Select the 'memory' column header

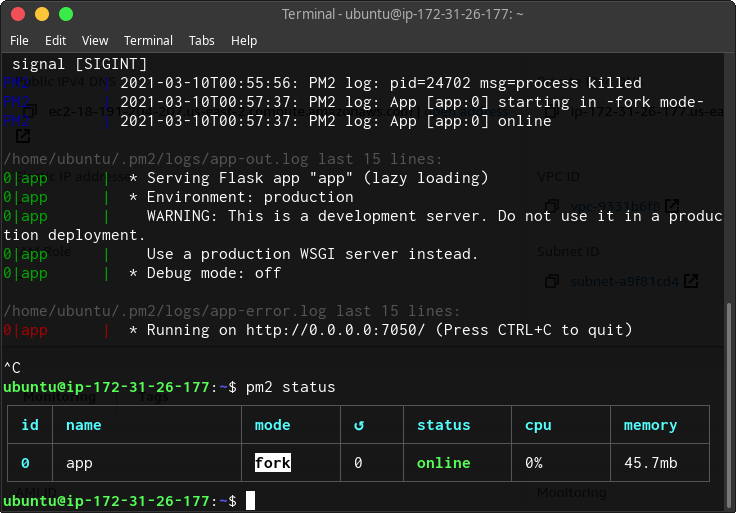point(650,425)
